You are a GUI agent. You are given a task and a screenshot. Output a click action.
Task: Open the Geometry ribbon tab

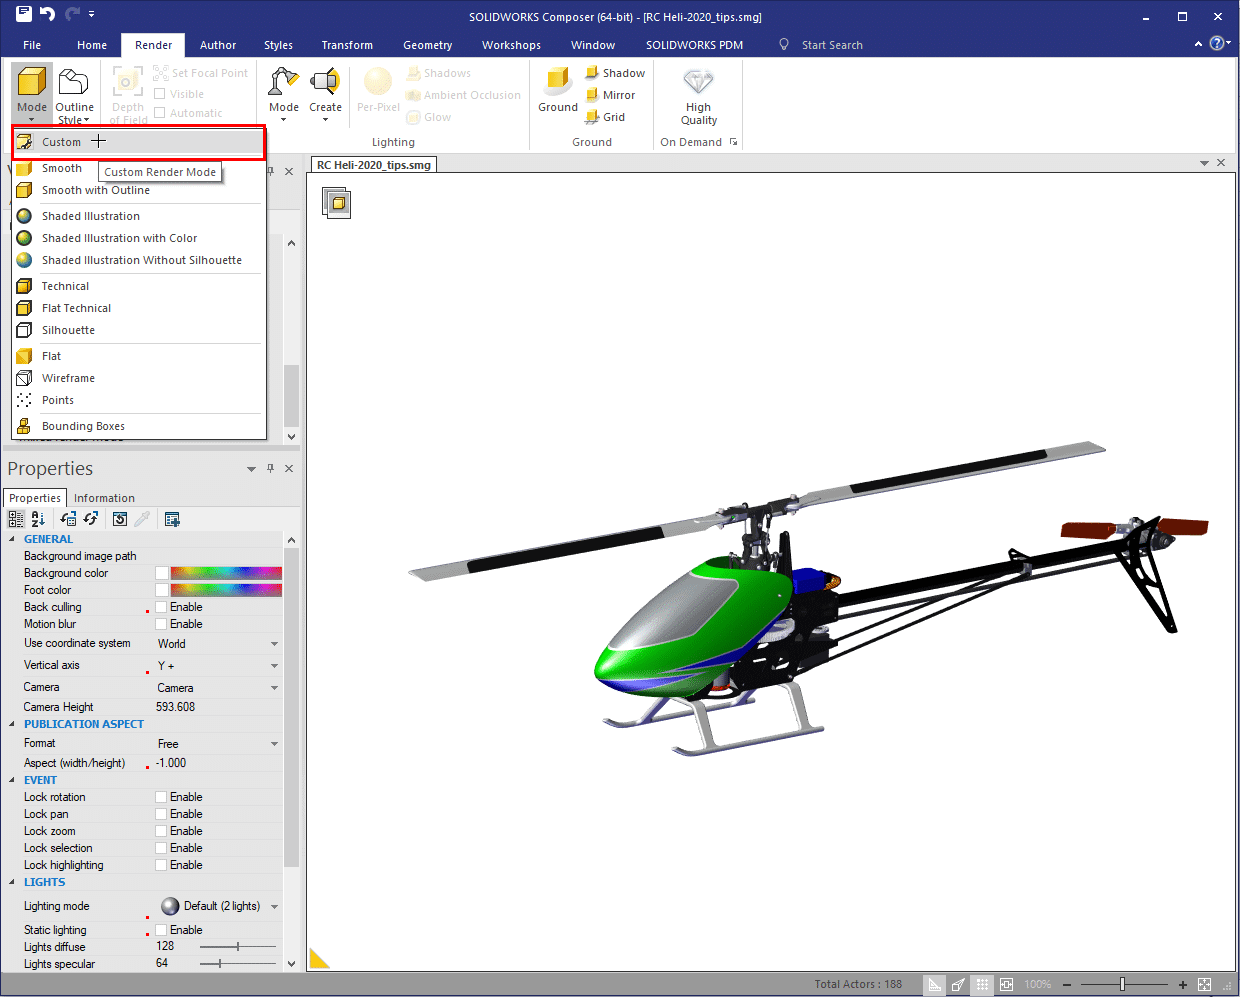coord(427,45)
